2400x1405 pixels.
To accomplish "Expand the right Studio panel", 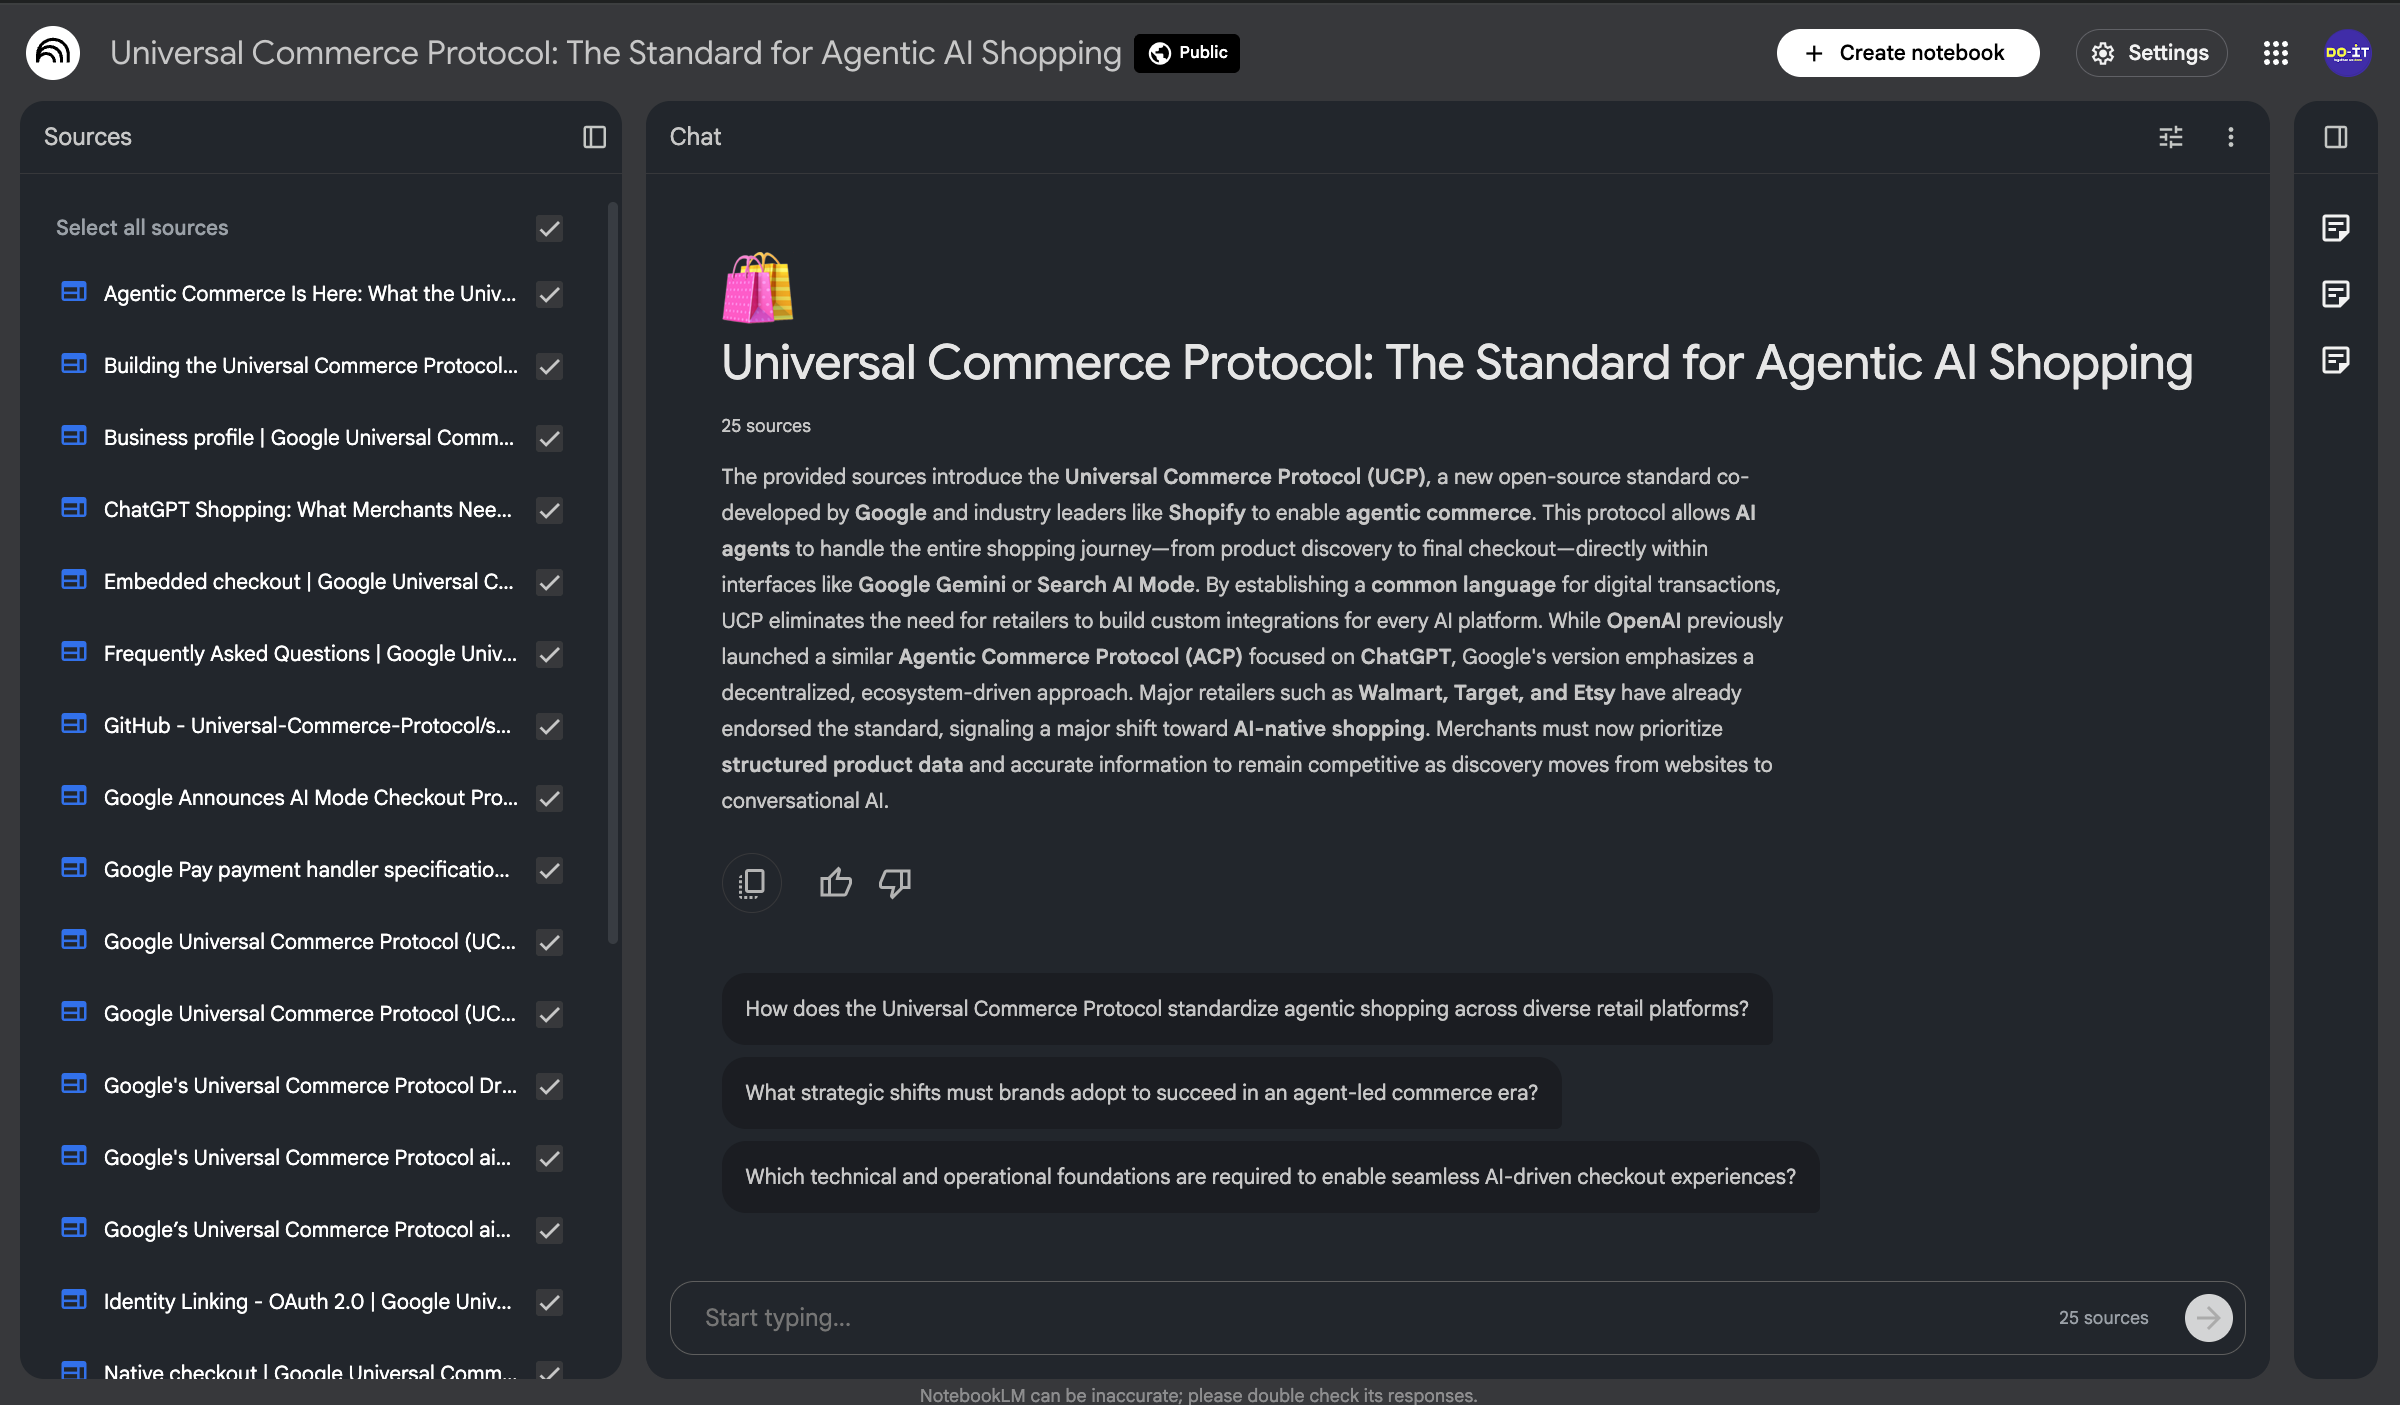I will 2335,137.
